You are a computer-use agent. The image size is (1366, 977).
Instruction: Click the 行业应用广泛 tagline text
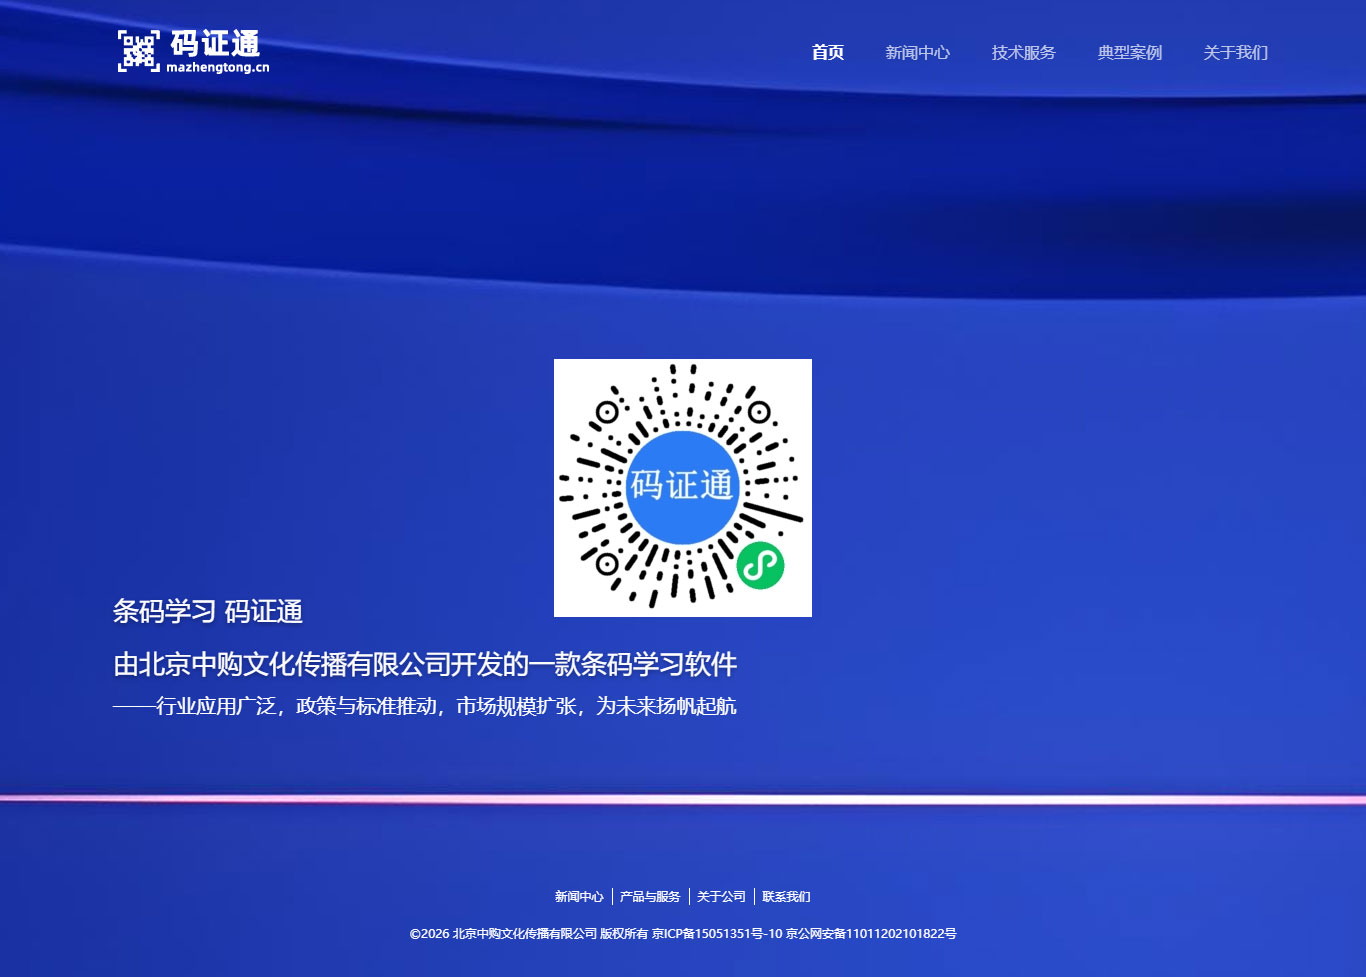pos(425,706)
